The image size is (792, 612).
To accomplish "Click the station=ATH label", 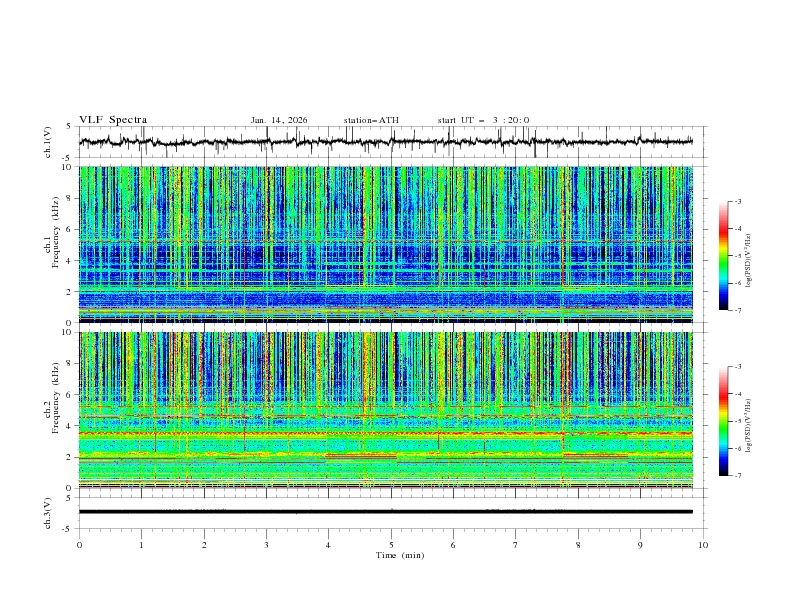I will pos(371,120).
